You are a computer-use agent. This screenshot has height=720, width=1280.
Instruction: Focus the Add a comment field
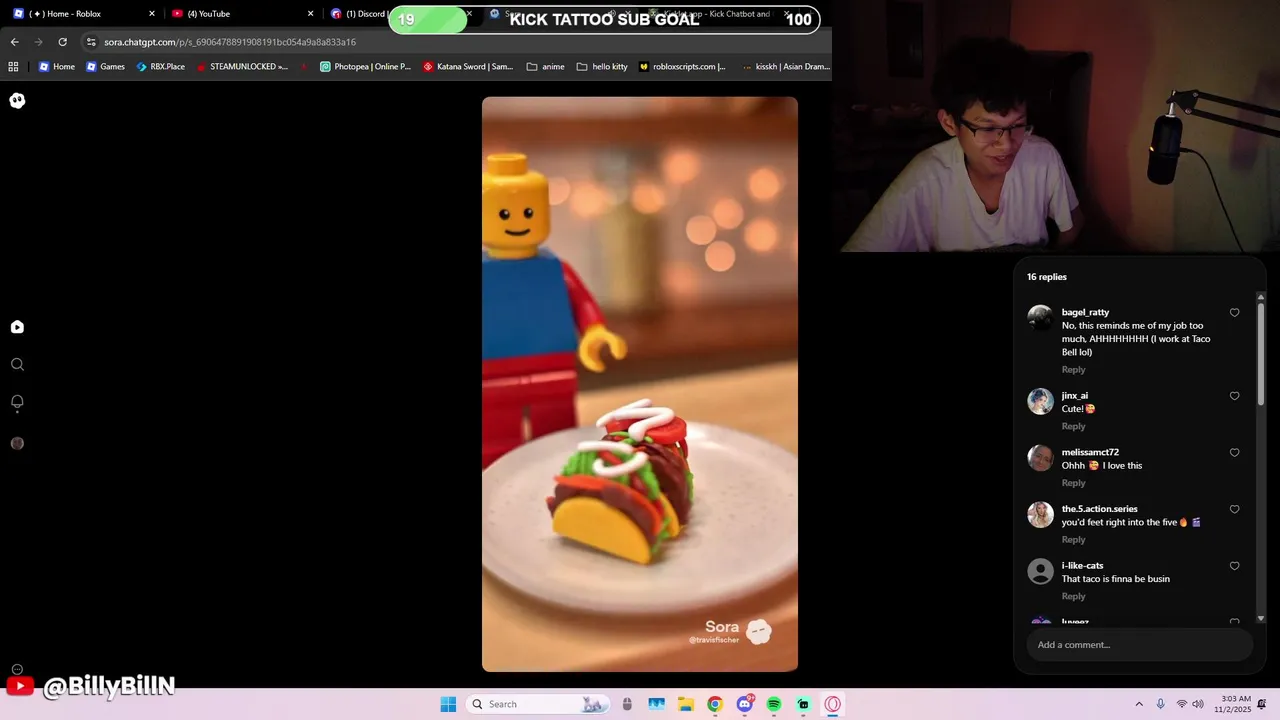[x=1140, y=645]
